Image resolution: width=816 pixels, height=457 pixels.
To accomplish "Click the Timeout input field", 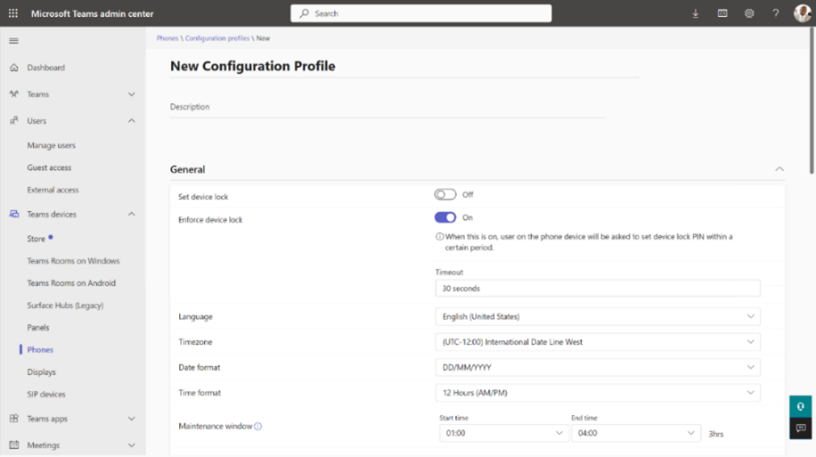I will tap(597, 289).
